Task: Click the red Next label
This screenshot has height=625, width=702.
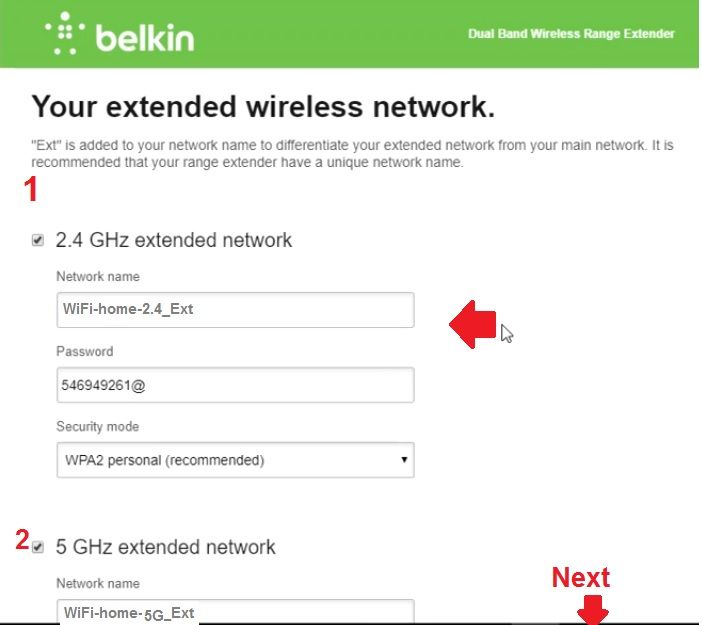Action: pos(580,578)
